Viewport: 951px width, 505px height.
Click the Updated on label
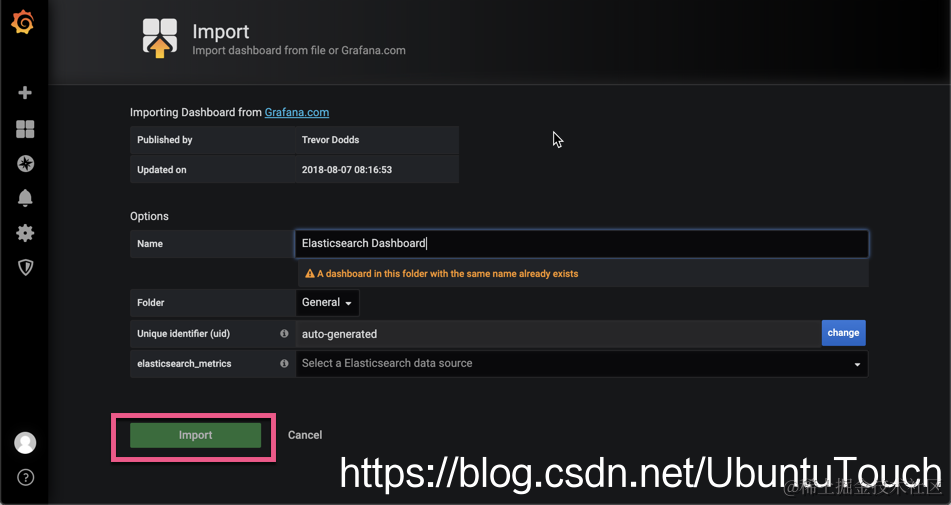tap(161, 170)
